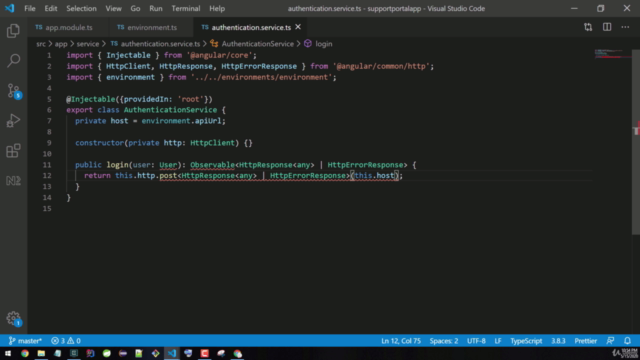
Task: Select language mode TypeScript
Action: coord(526,341)
